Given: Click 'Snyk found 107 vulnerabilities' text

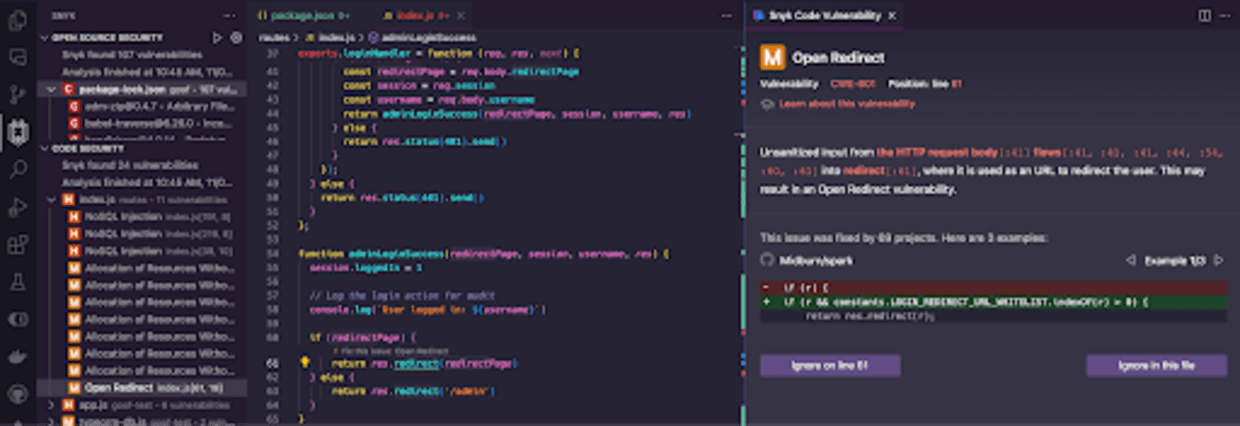Looking at the screenshot, I should tap(130, 54).
